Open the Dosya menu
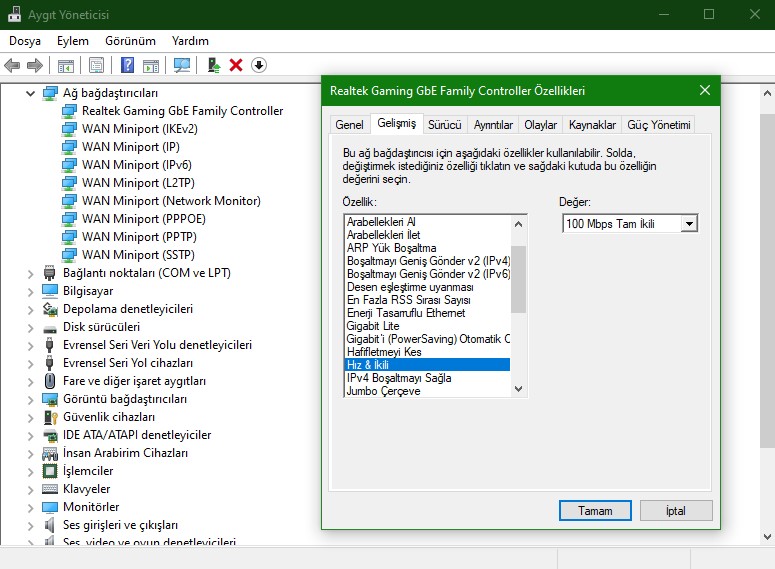775x569 pixels. point(25,41)
